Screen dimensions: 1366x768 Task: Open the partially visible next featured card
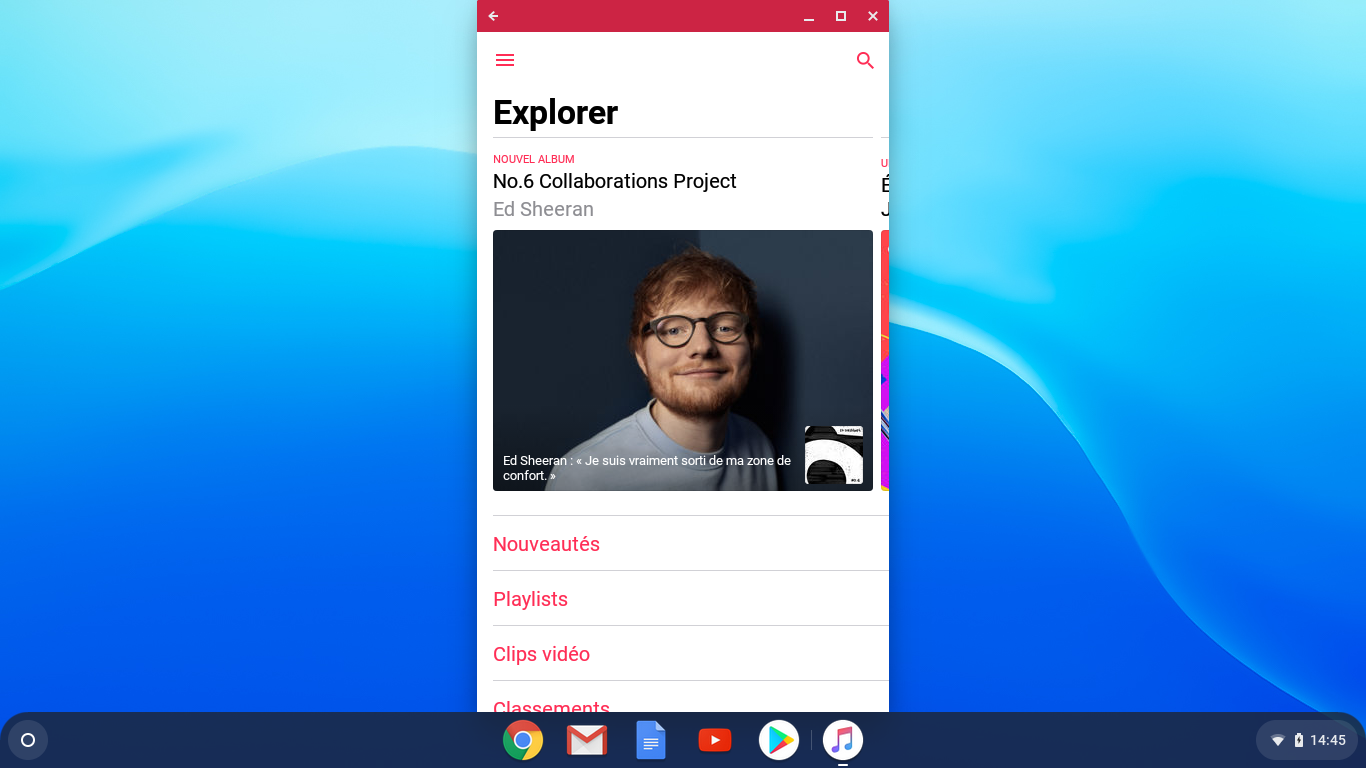click(x=885, y=360)
